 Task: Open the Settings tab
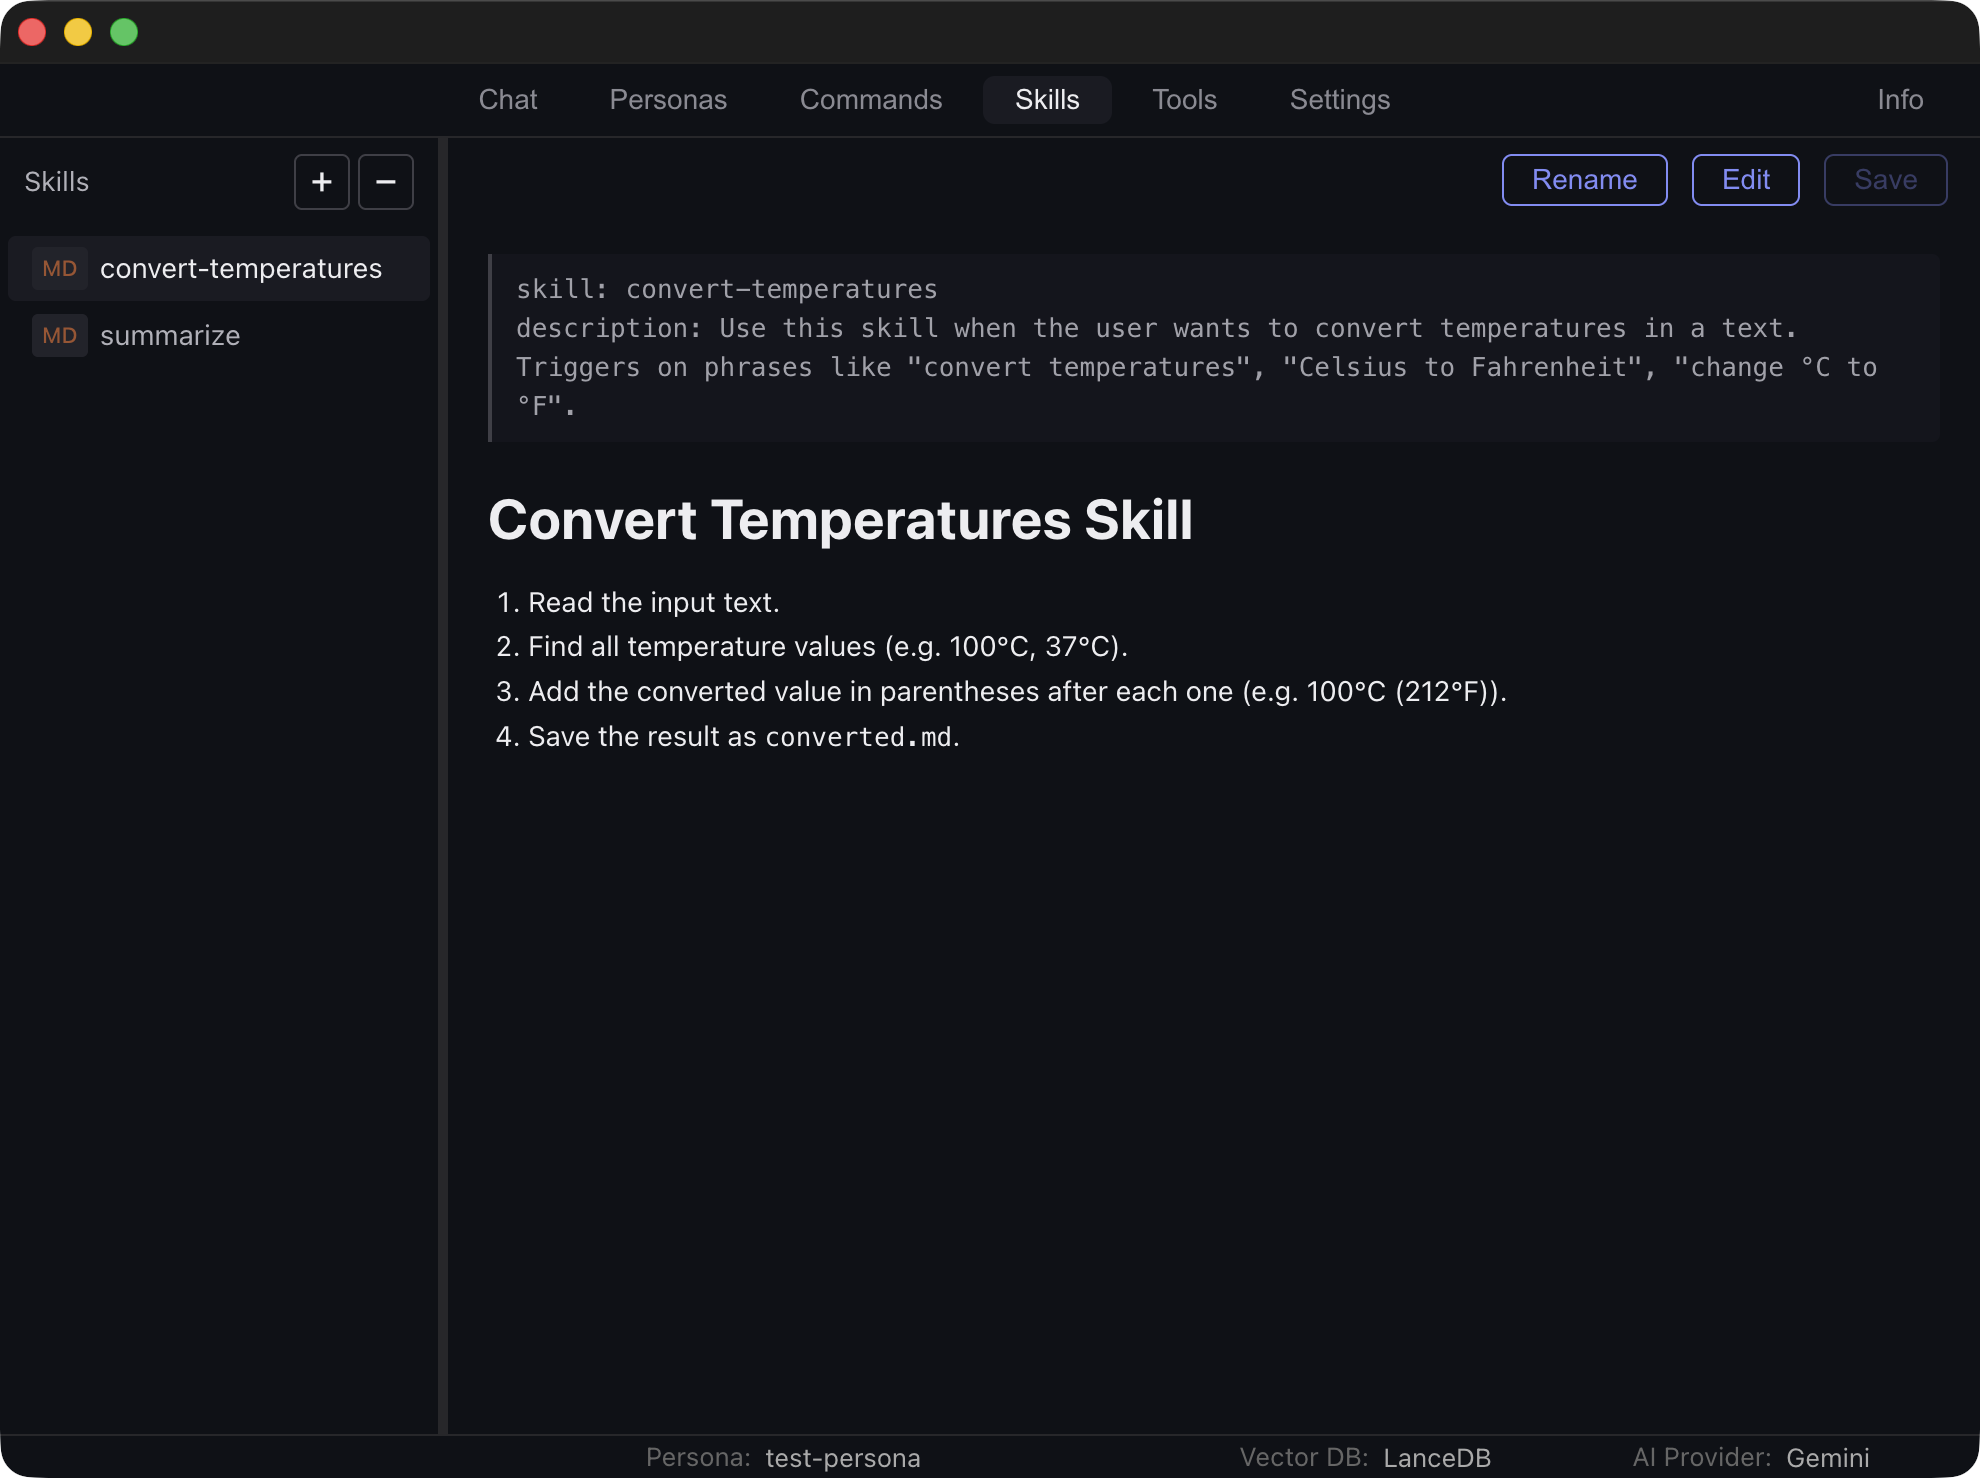click(x=1339, y=100)
